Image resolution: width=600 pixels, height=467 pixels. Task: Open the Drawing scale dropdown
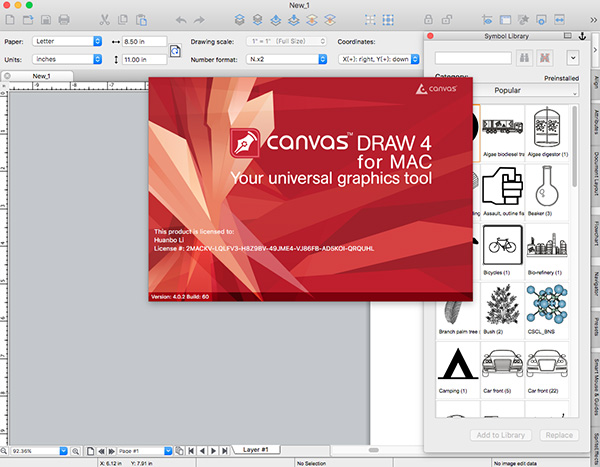tap(287, 41)
